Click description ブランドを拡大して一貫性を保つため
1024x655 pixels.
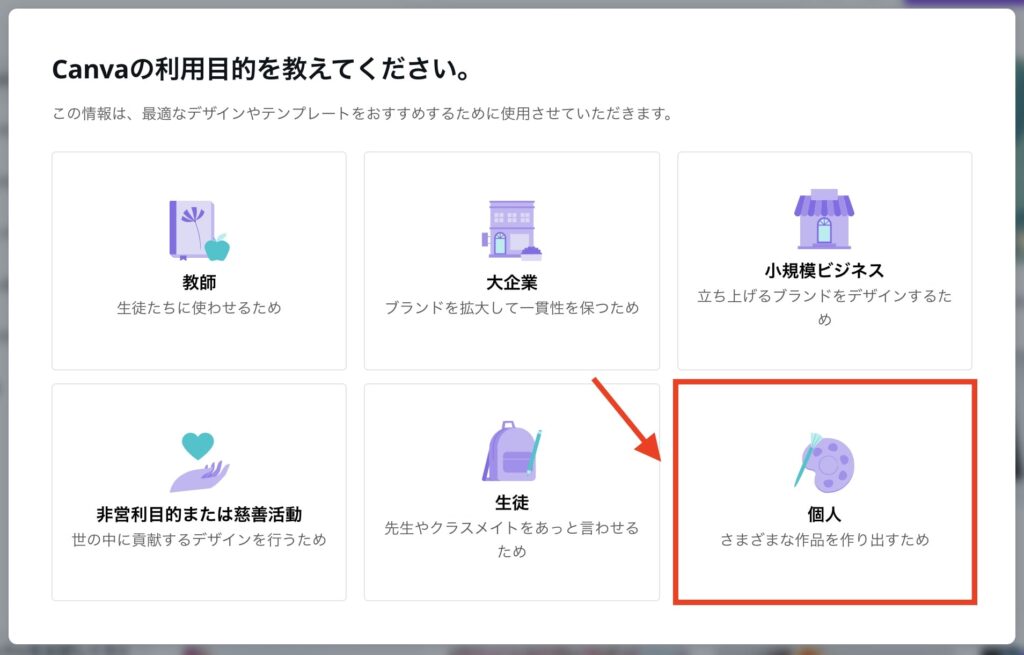tap(511, 308)
